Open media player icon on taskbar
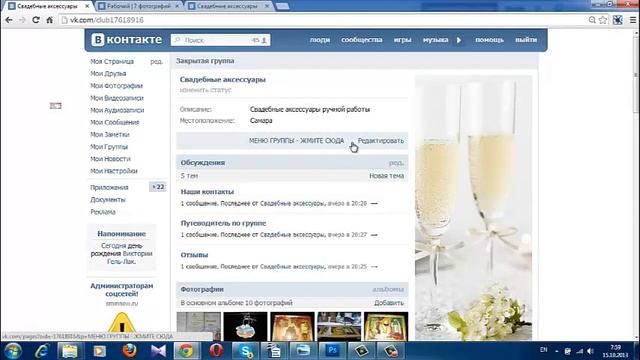The height and width of the screenshot is (360, 640). 100,351
